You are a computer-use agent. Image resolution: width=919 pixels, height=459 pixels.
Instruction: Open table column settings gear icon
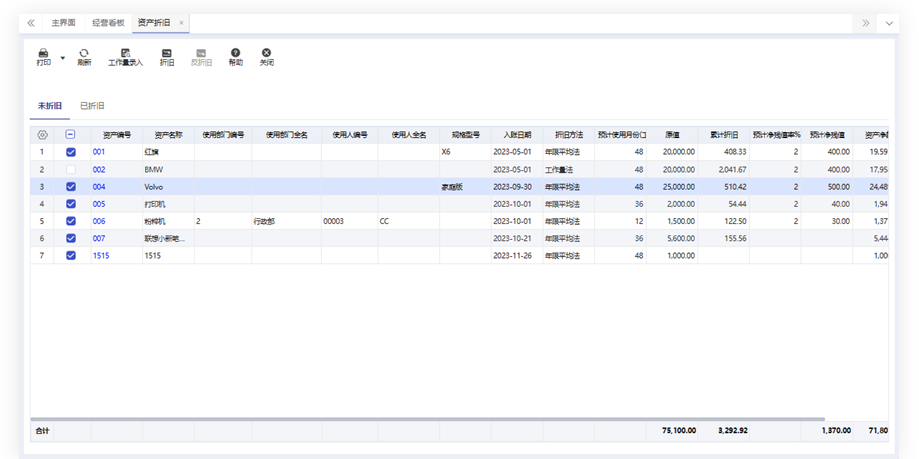click(42, 135)
